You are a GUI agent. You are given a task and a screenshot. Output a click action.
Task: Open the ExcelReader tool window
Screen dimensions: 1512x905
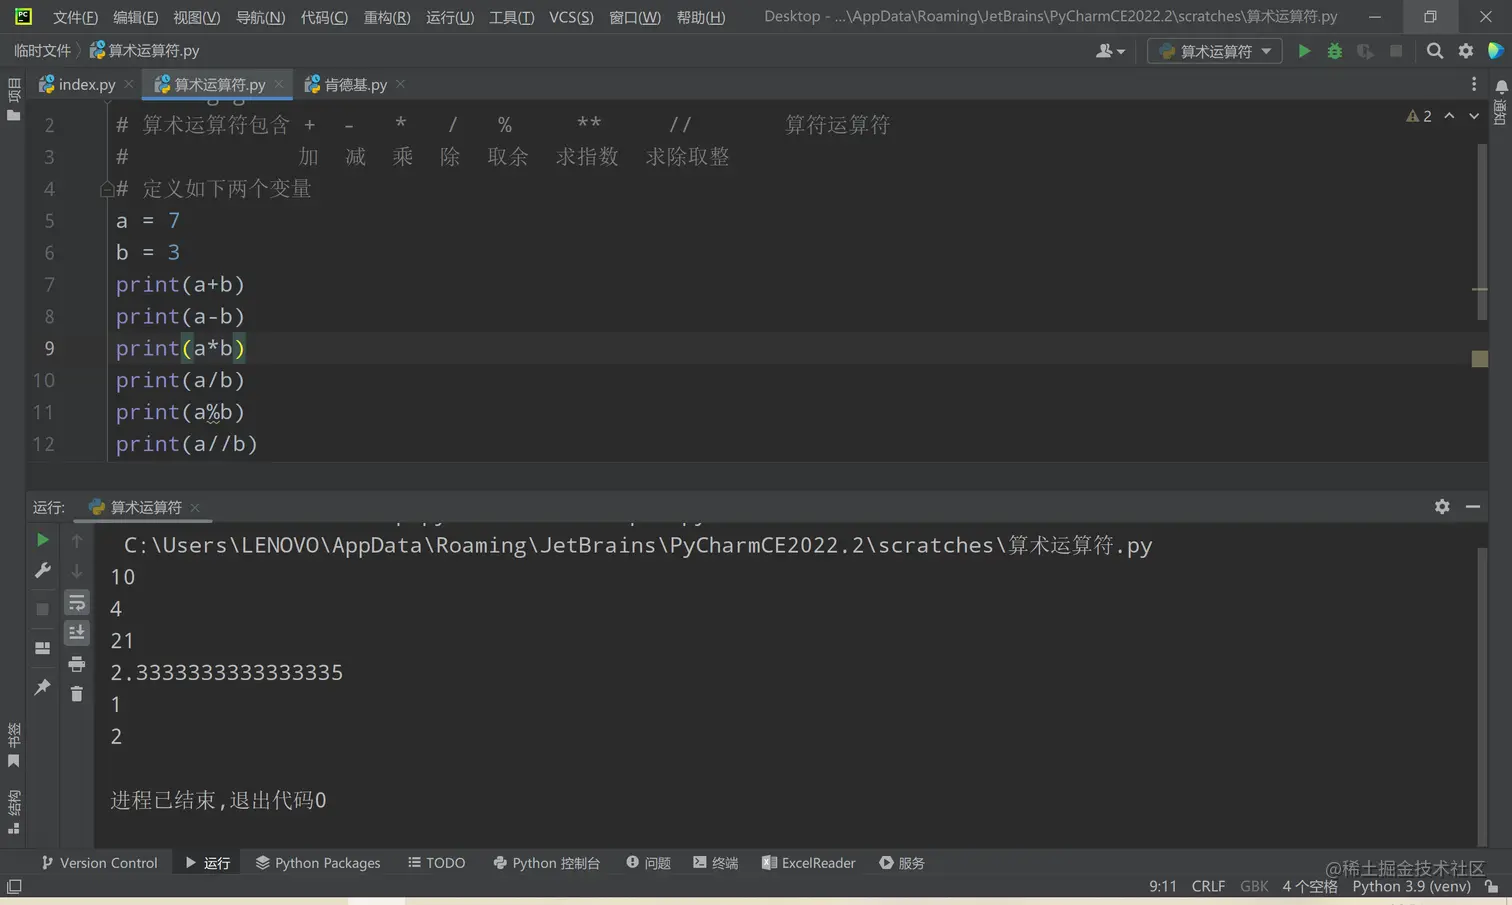(x=808, y=863)
